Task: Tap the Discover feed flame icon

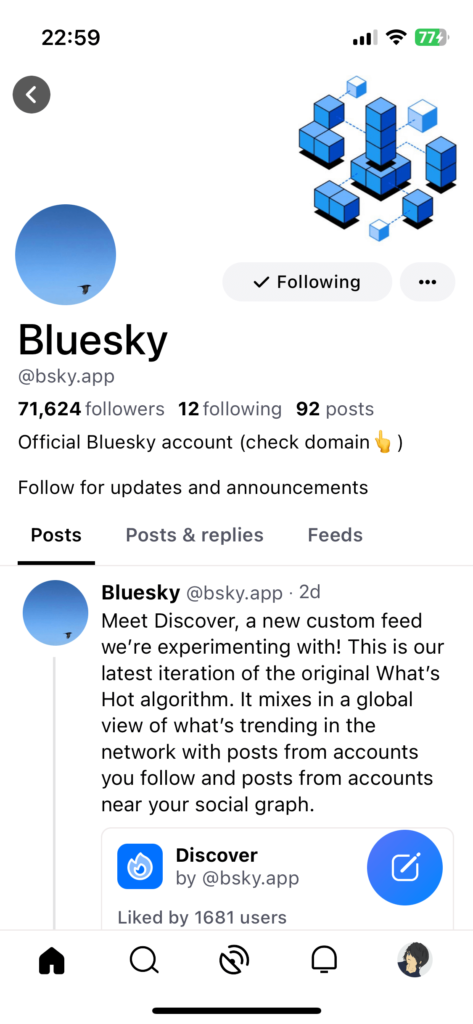Action: (x=140, y=867)
